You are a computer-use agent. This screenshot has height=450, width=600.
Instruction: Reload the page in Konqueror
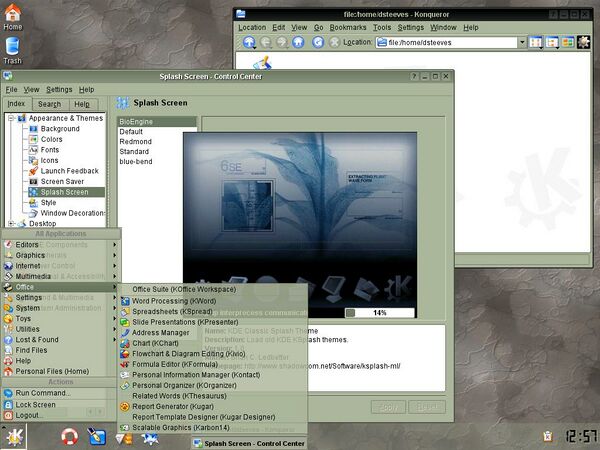[x=318, y=42]
